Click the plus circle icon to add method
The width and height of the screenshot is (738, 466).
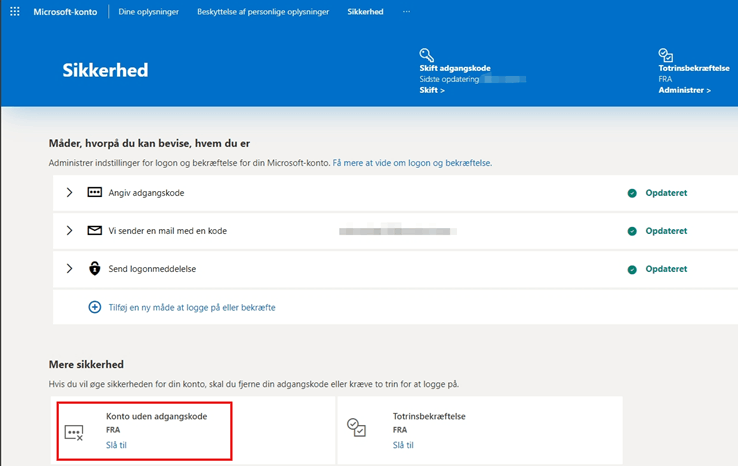95,307
